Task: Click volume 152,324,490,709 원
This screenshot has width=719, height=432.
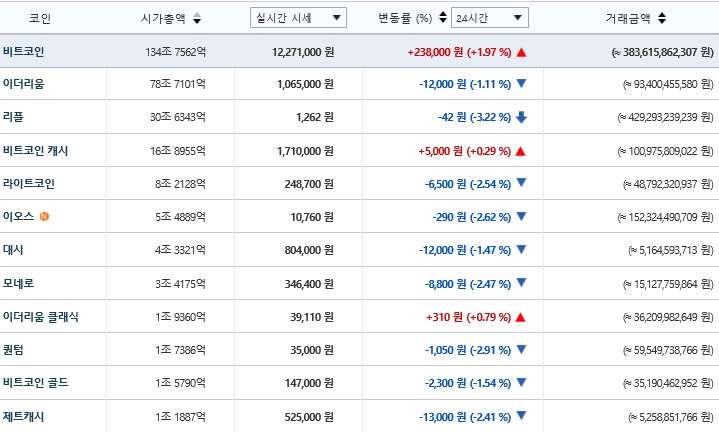Action: pyautogui.click(x=665, y=217)
